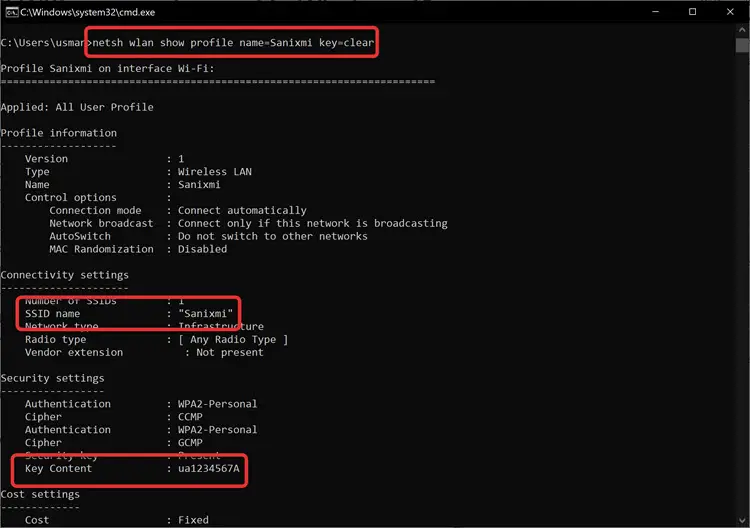The height and width of the screenshot is (528, 750).
Task: Click the first 'WPA2-Personal' authentication value
Action: (218, 404)
